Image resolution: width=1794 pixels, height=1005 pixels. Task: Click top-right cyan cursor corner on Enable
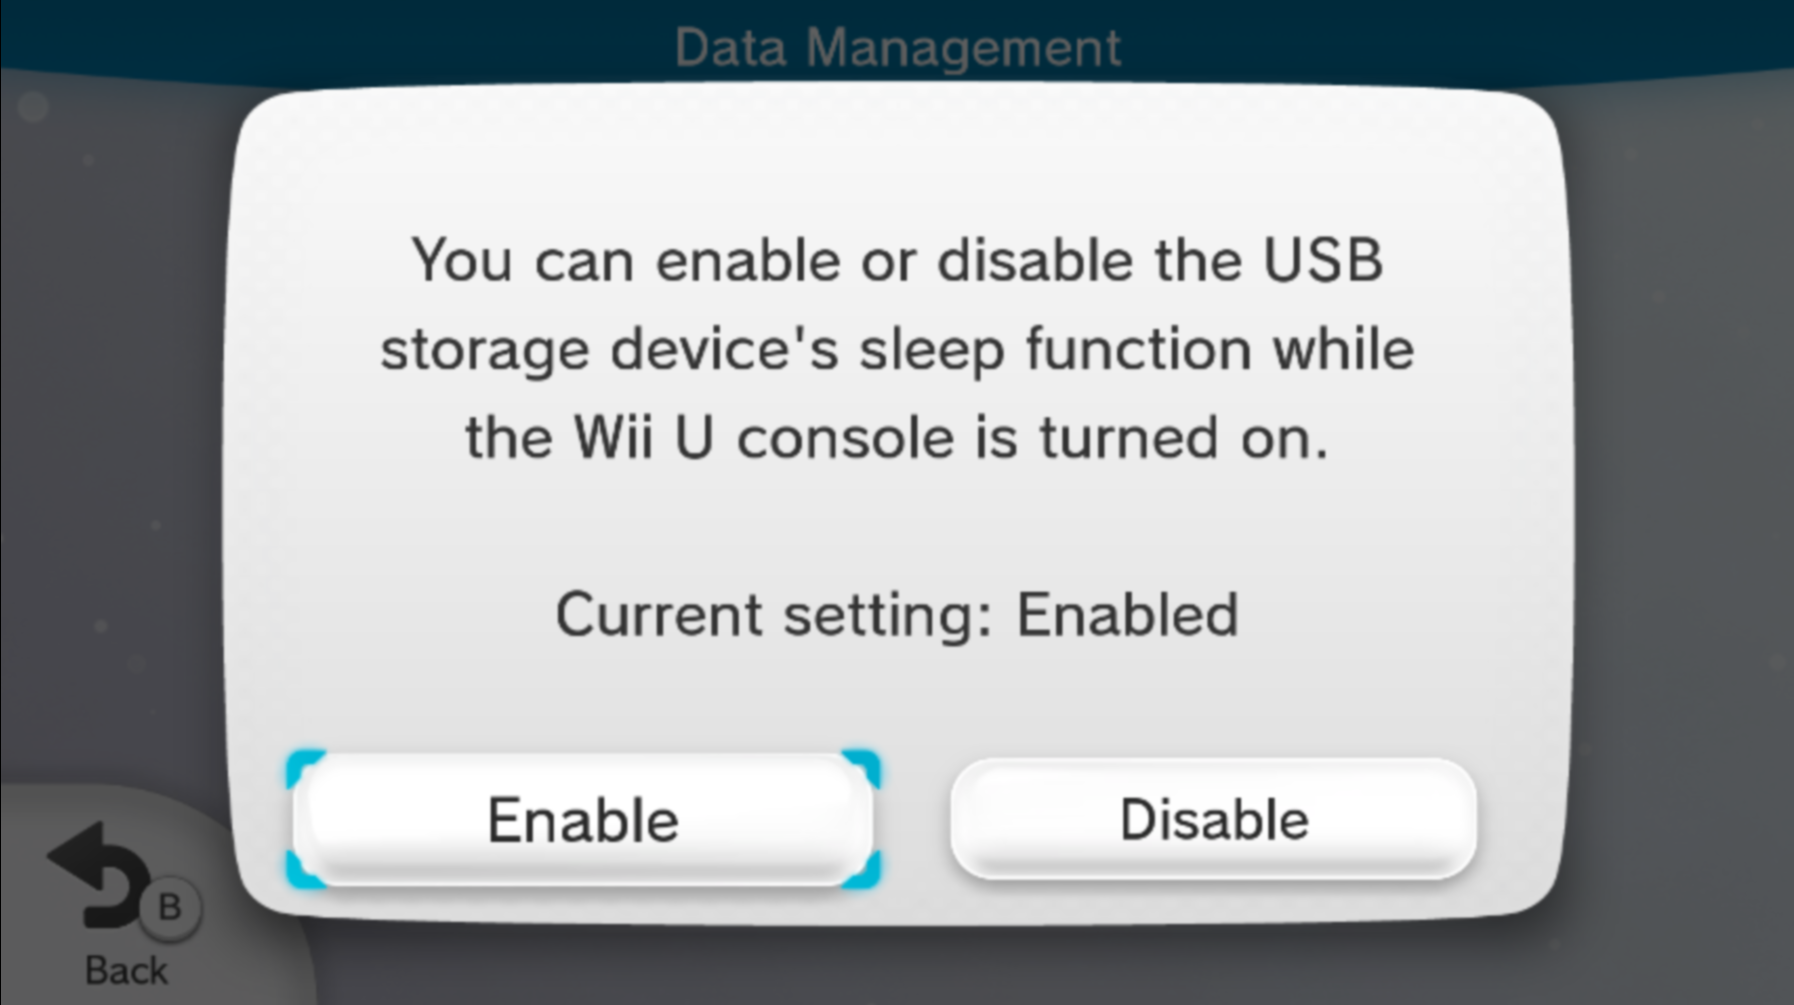pos(863,767)
